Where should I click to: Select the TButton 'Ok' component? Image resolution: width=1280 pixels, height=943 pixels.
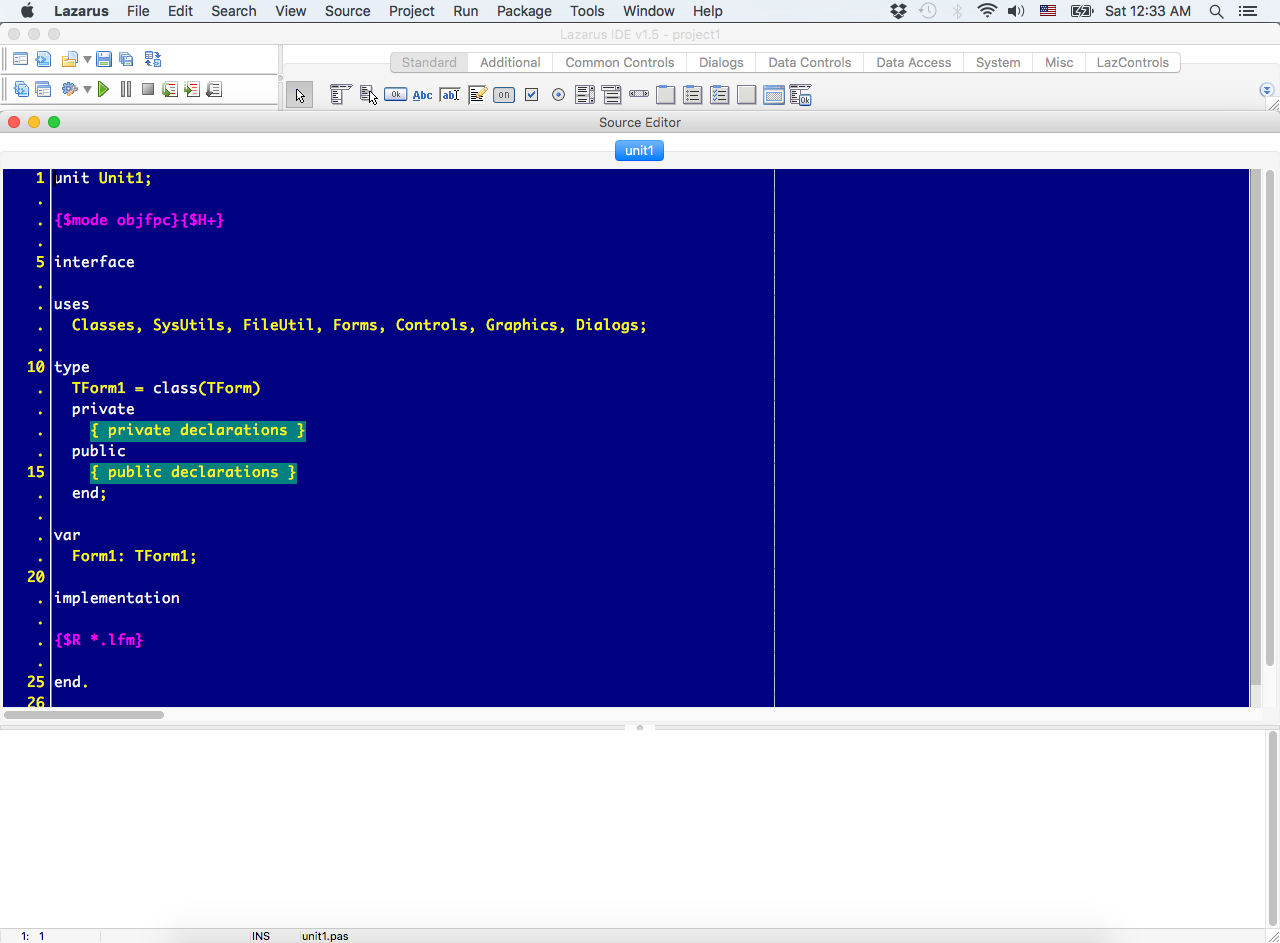(395, 95)
